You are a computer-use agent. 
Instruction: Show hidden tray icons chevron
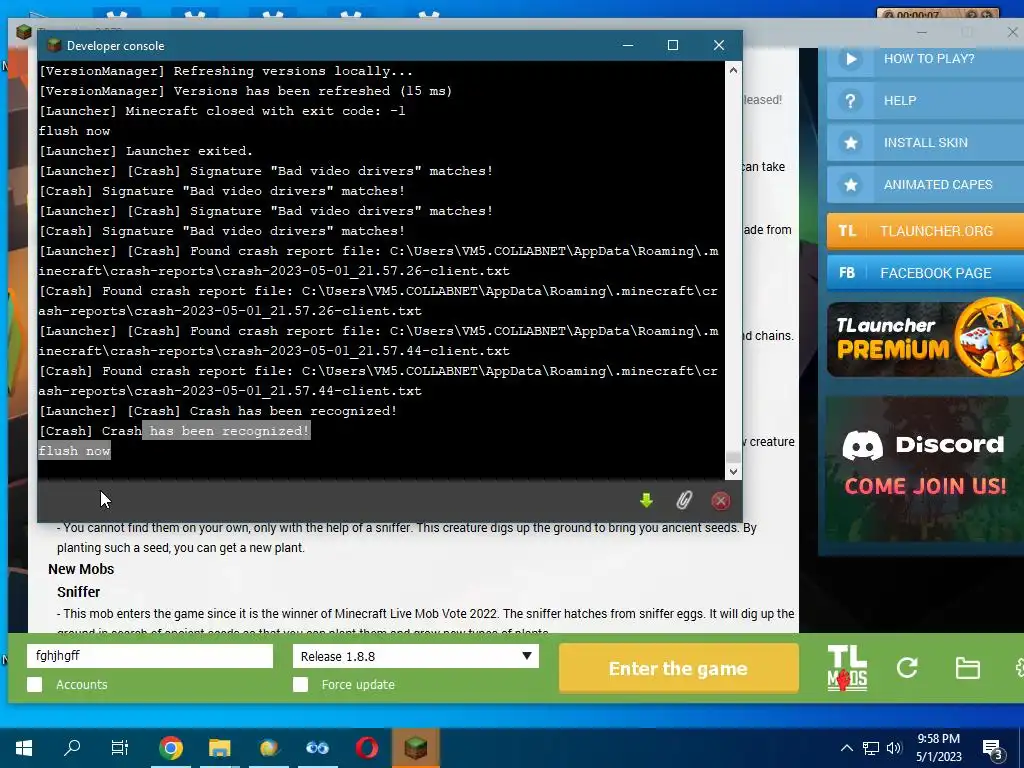[x=846, y=748]
